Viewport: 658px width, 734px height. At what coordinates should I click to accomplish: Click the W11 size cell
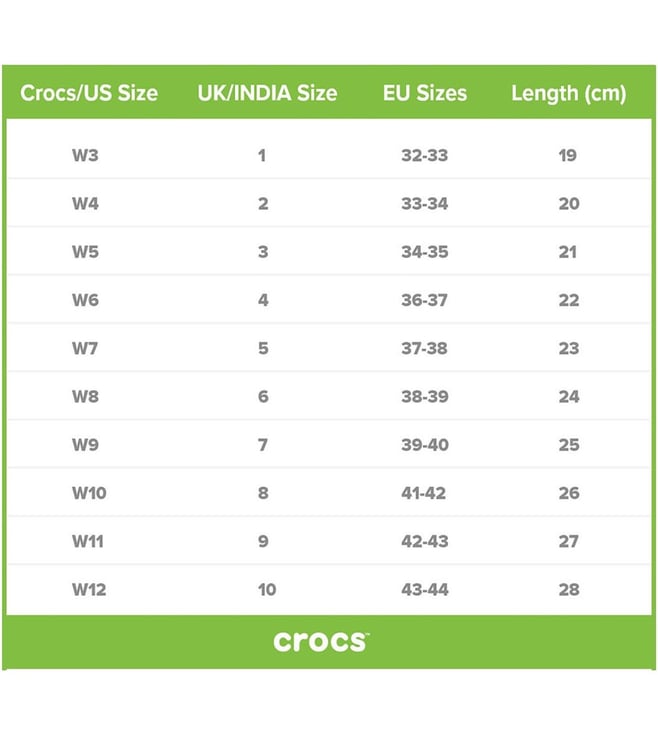pos(88,541)
